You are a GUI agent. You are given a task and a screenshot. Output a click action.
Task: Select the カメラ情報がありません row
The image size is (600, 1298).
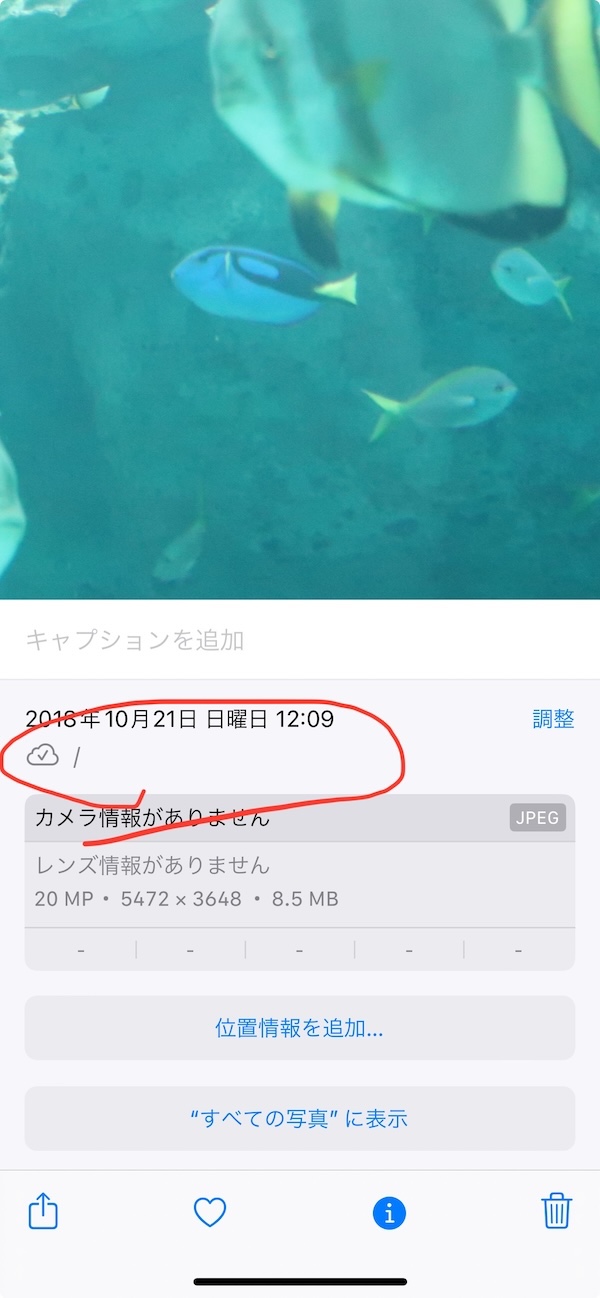300,818
